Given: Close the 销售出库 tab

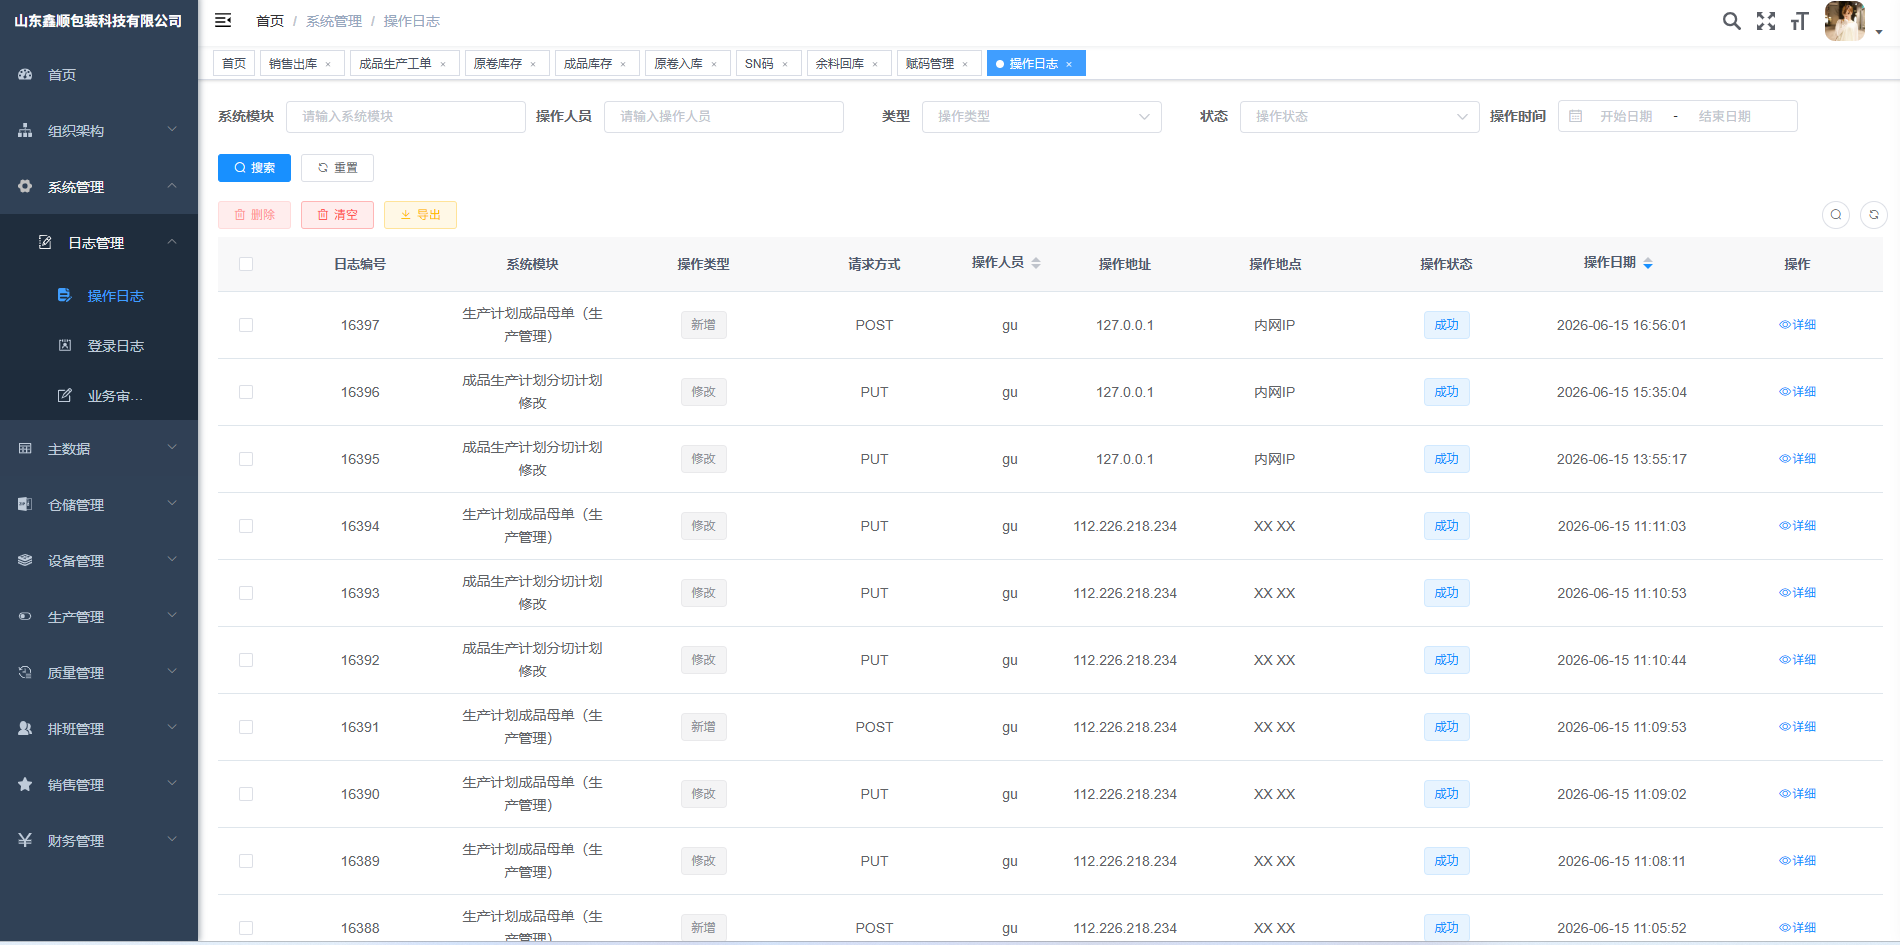Looking at the screenshot, I should pos(328,64).
